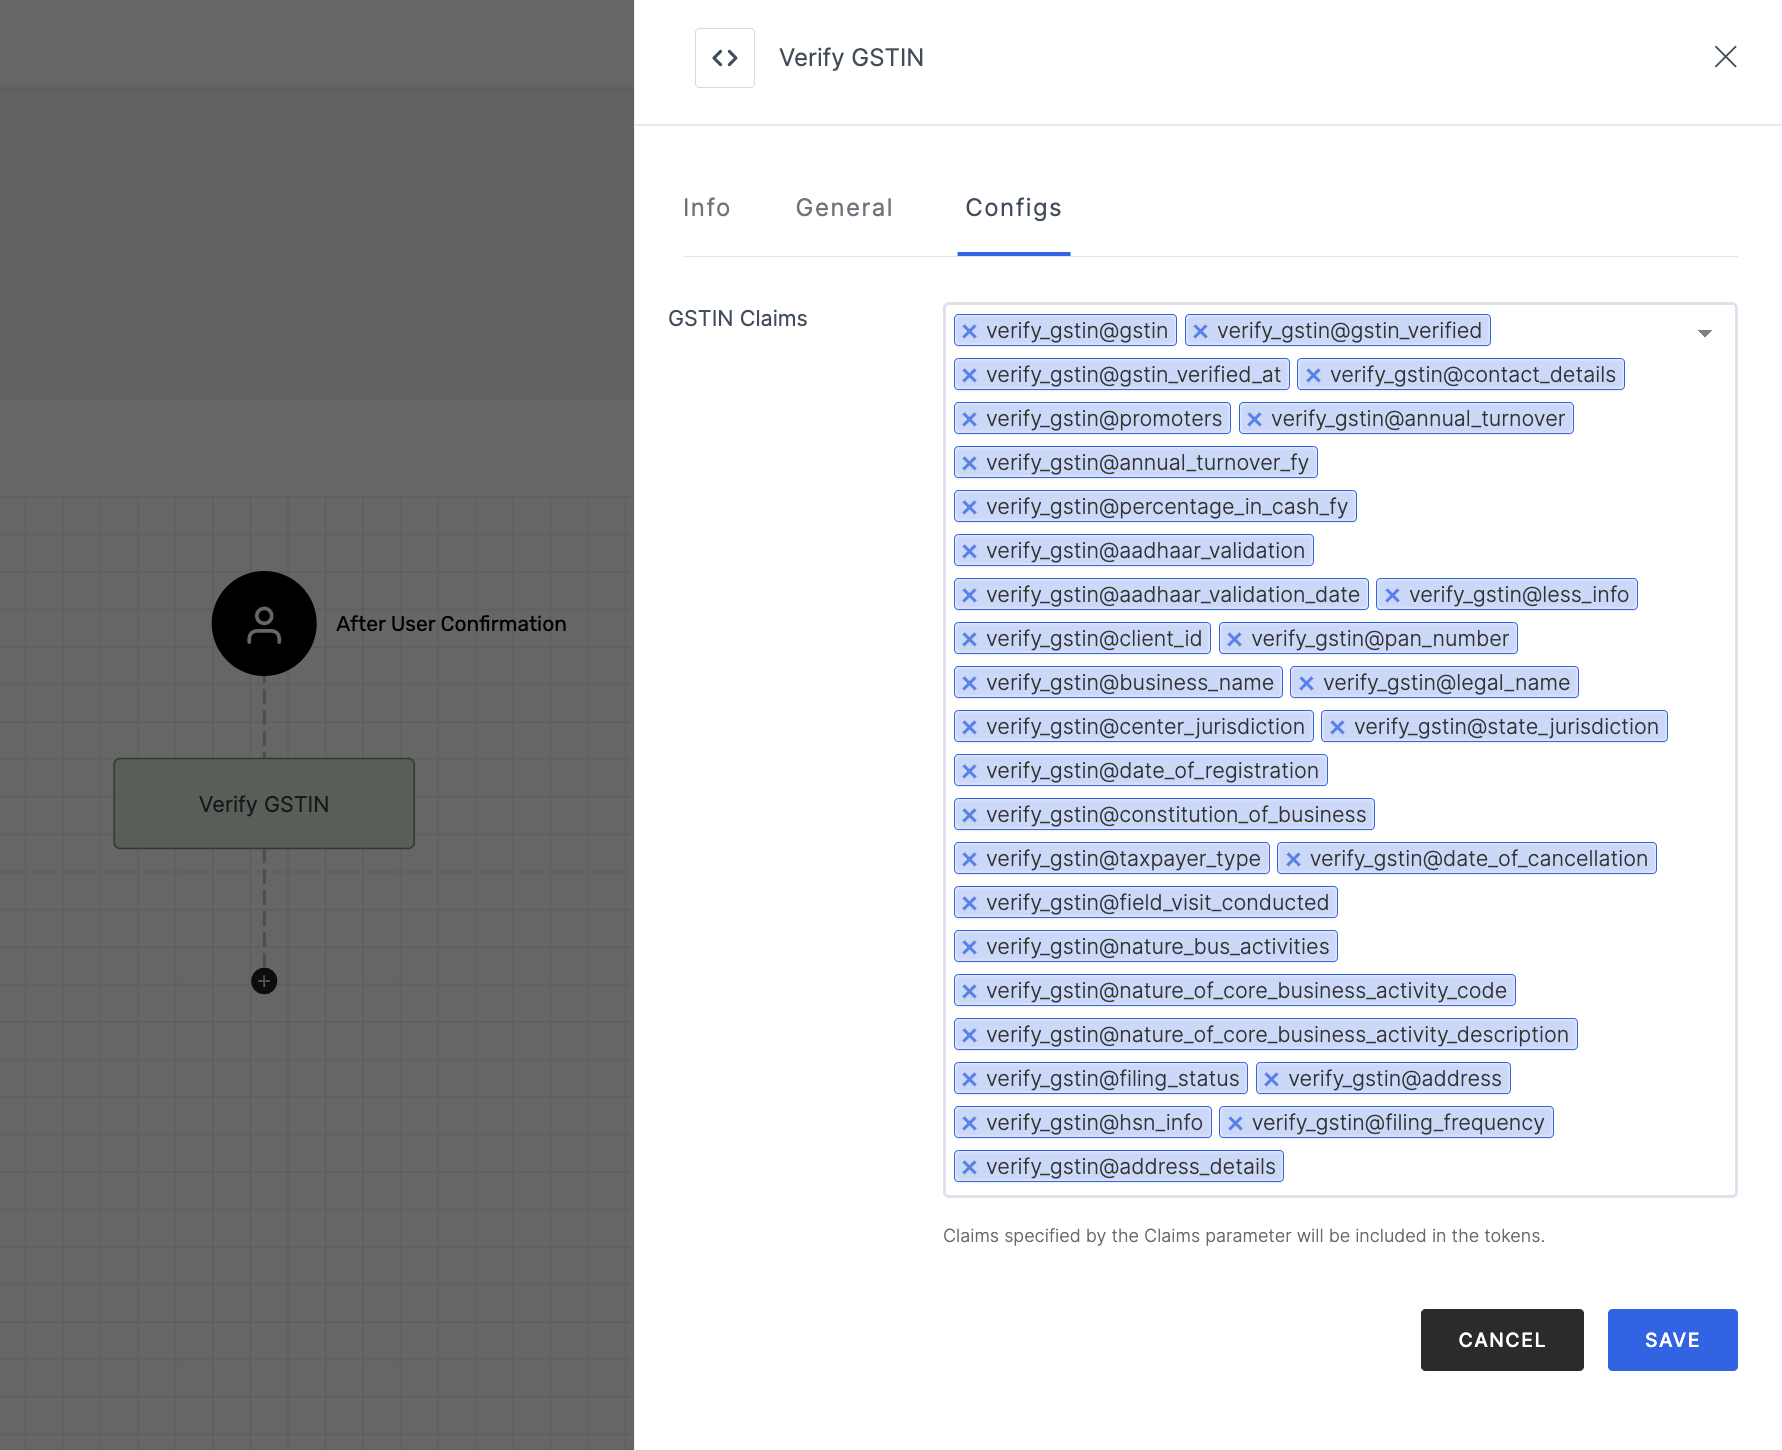Remove the verify_gstin@legal_name tag

1306,683
